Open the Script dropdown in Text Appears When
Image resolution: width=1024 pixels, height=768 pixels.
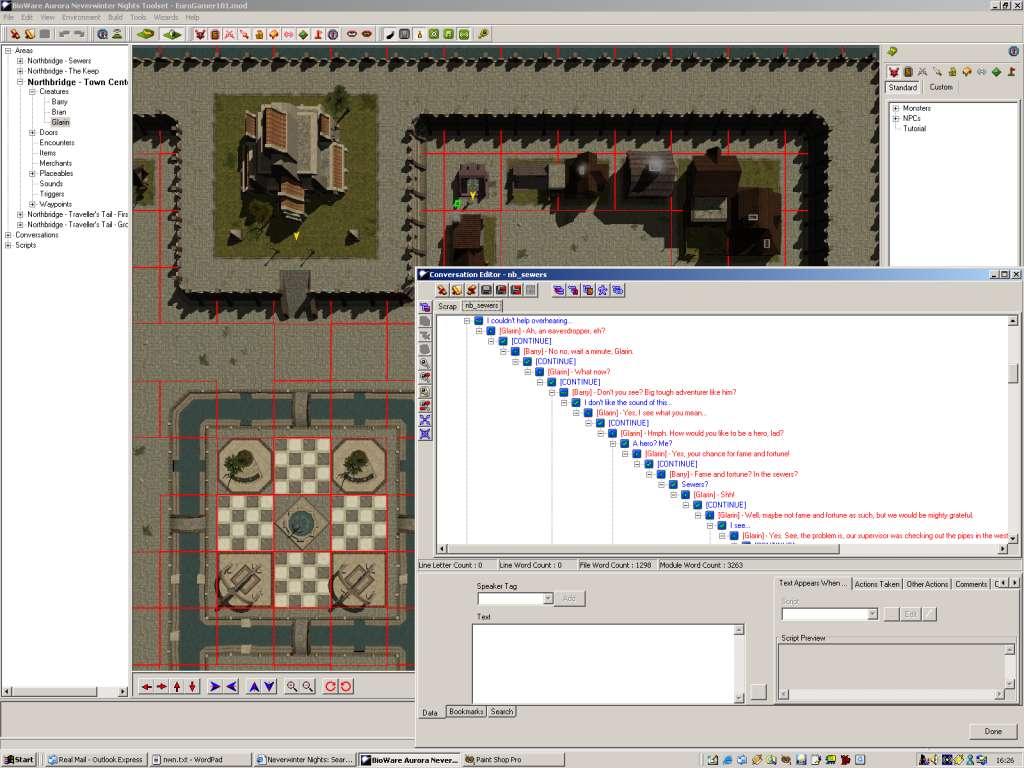[x=872, y=614]
